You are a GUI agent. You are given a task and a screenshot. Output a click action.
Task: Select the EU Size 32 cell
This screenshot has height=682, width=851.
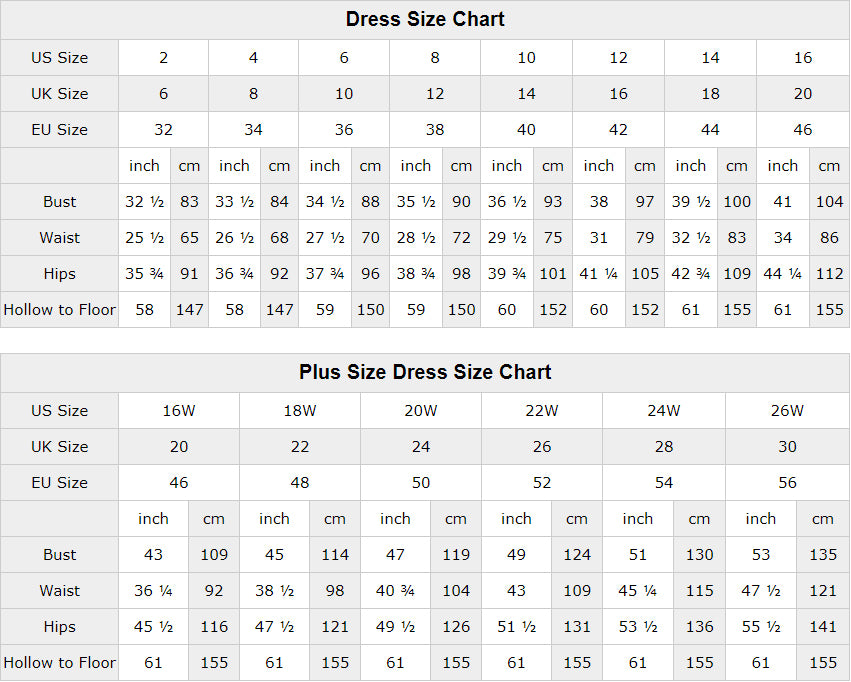click(163, 130)
